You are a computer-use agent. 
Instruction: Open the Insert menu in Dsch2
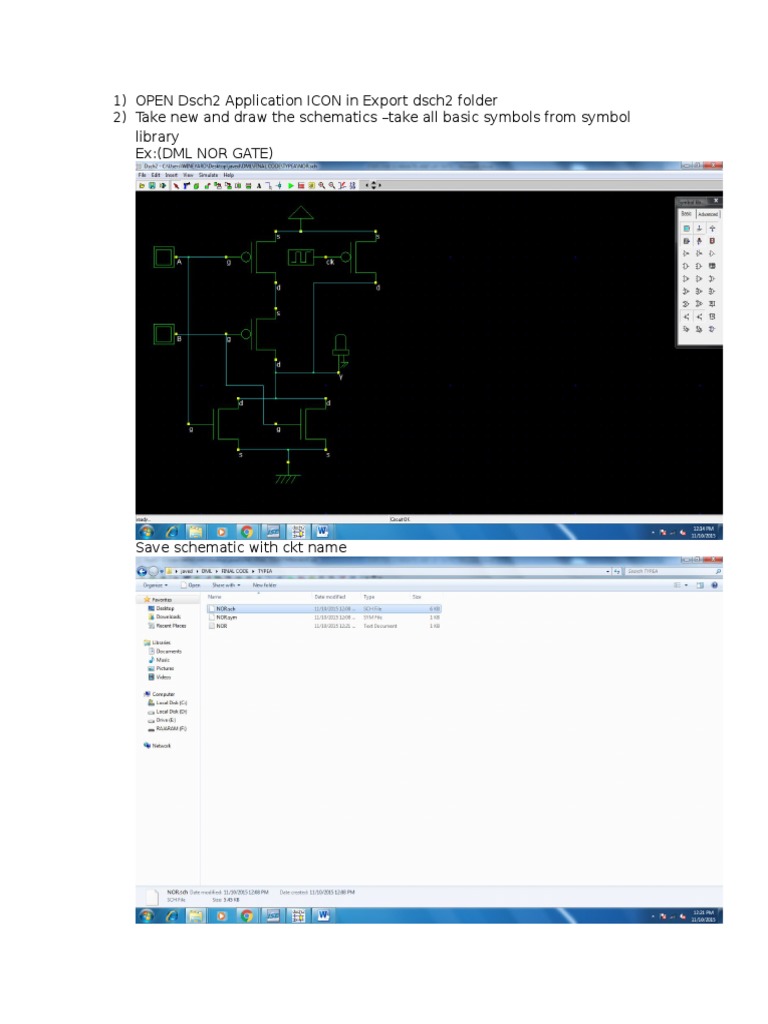171,175
